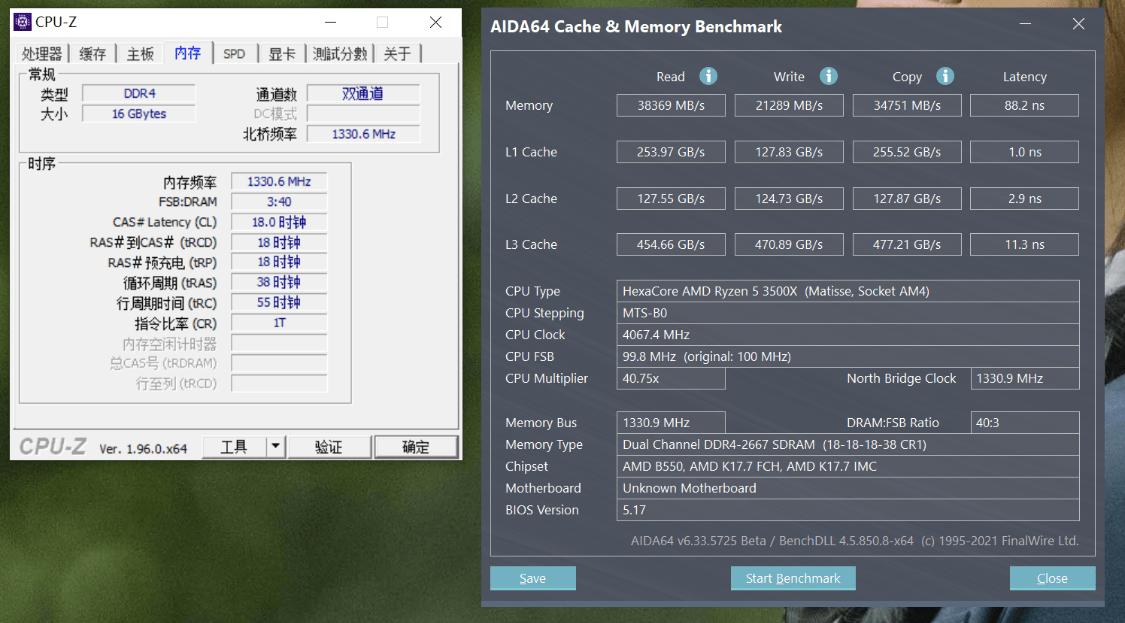The width and height of the screenshot is (1125, 623).
Task: Click the Save button in AIDA64
Action: 532,578
